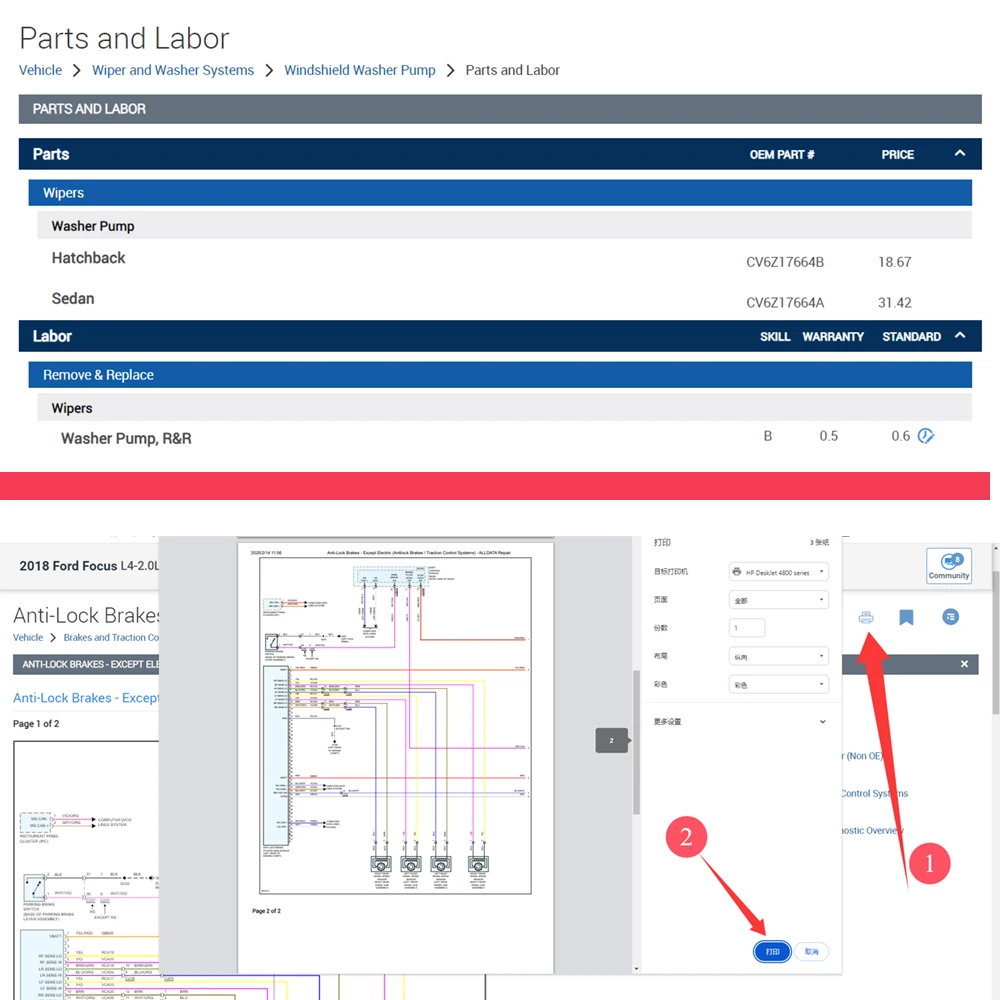This screenshot has width=1000, height=1000.
Task: Click the price 18.67
Action: tap(894, 262)
